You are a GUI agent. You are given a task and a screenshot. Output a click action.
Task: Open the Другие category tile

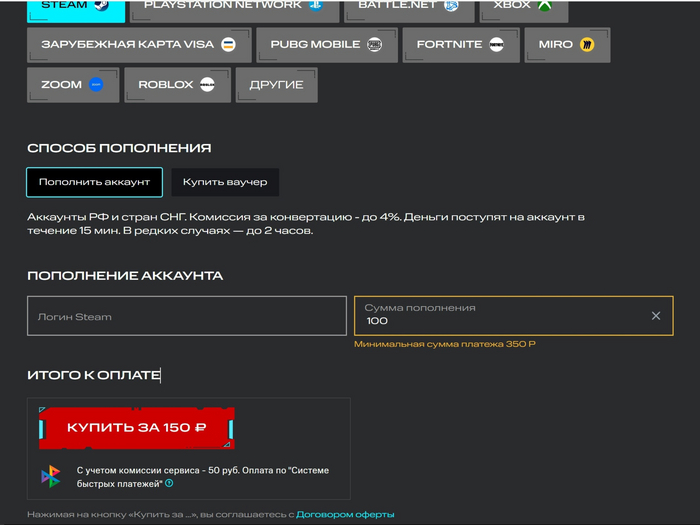click(276, 85)
